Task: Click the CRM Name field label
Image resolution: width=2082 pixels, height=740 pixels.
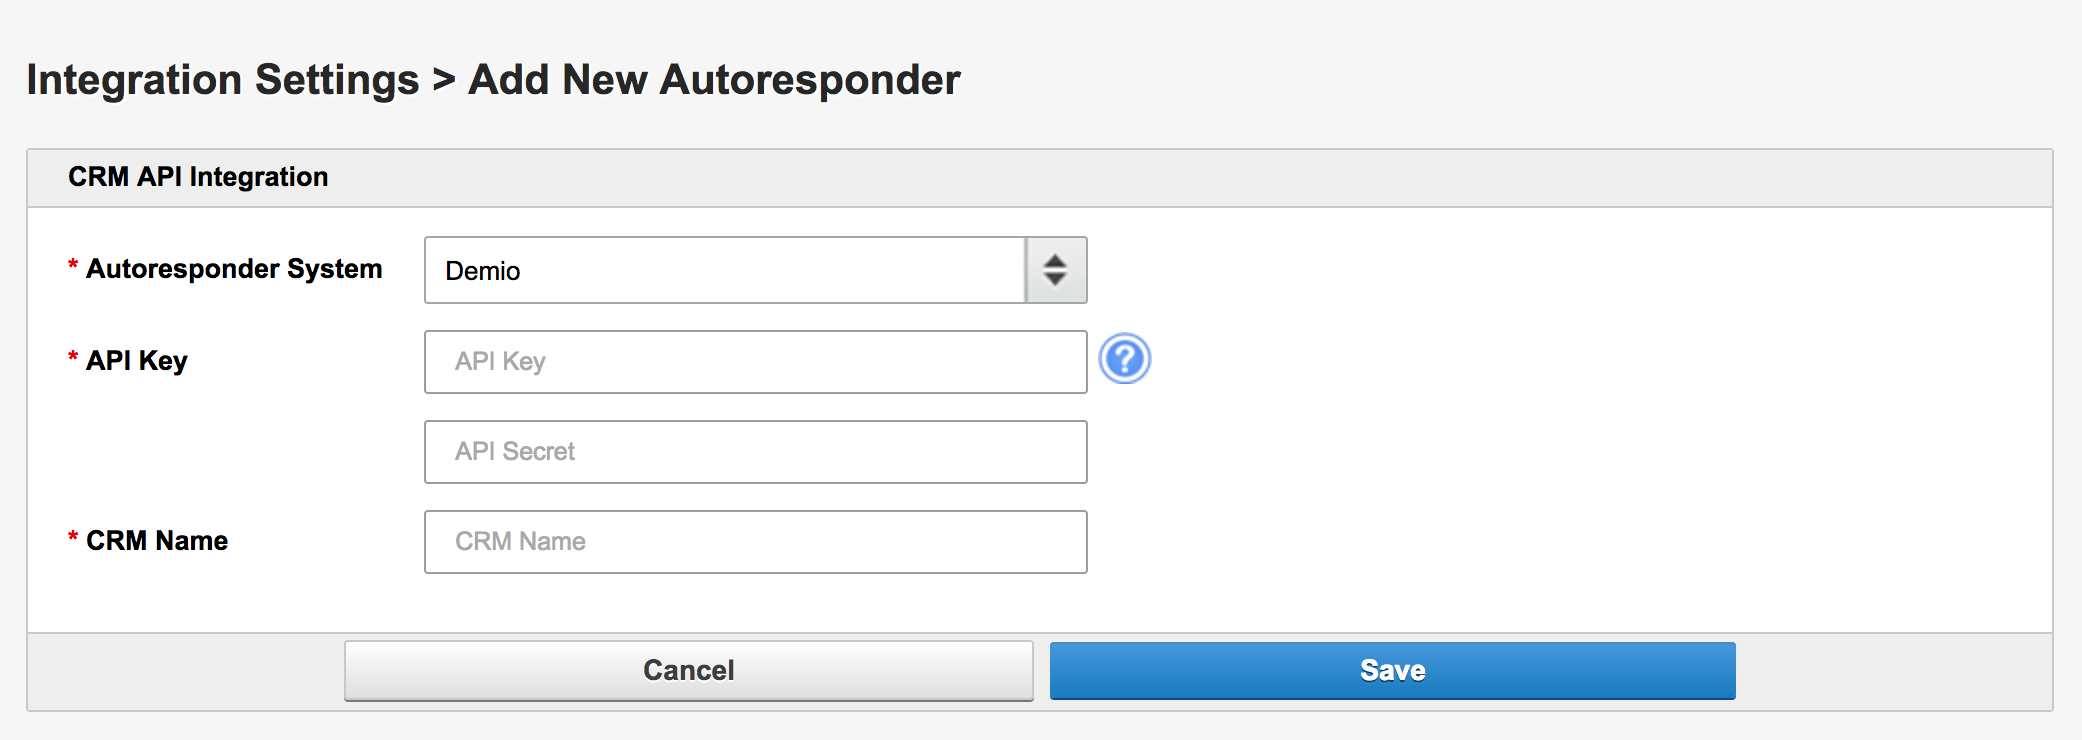Action: [157, 541]
